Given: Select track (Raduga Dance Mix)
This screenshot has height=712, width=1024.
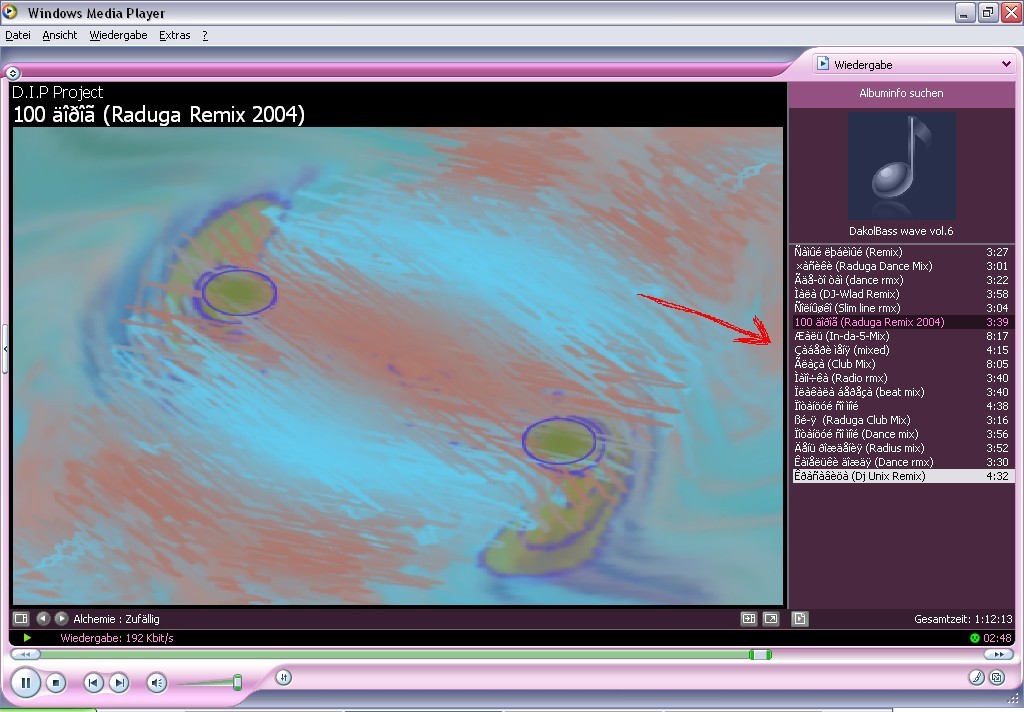Looking at the screenshot, I should click(x=902, y=266).
